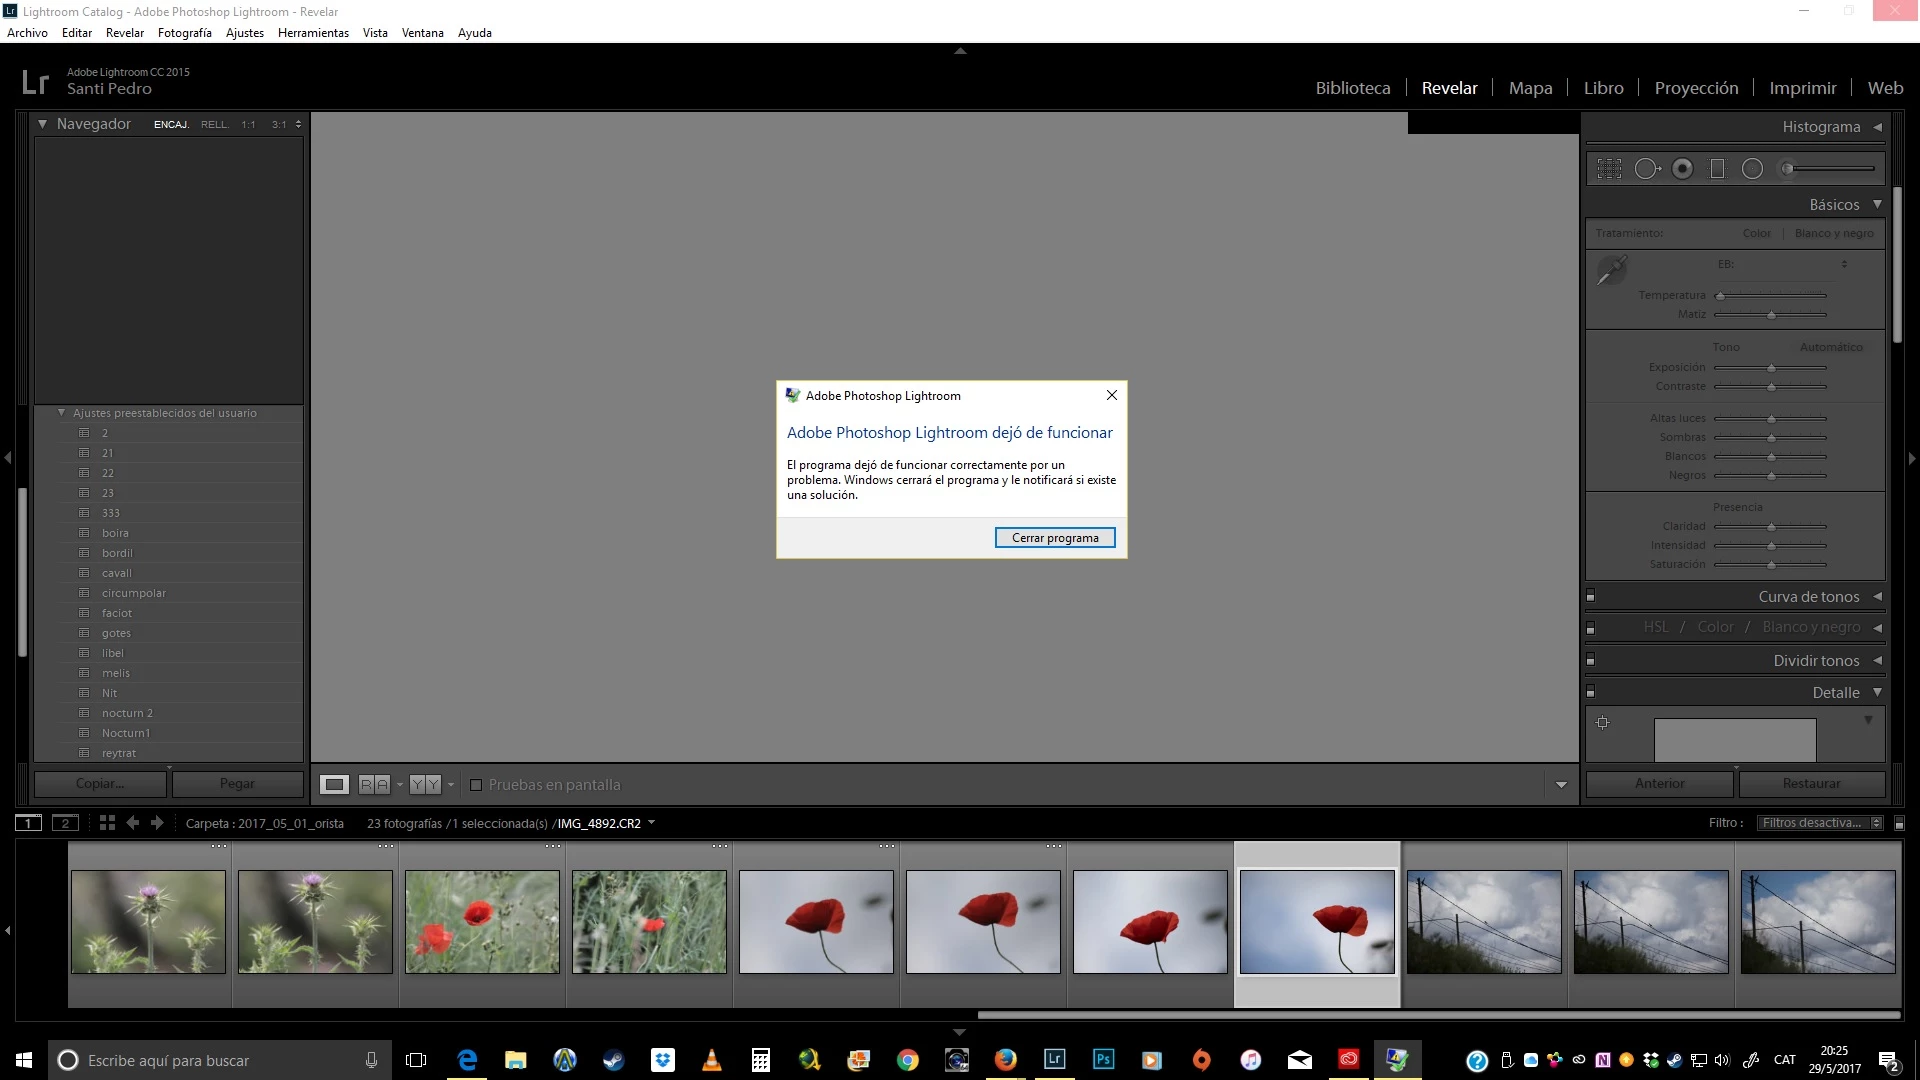The image size is (1920, 1080).
Task: Select the Spot Removal tool
Action: (x=1646, y=169)
